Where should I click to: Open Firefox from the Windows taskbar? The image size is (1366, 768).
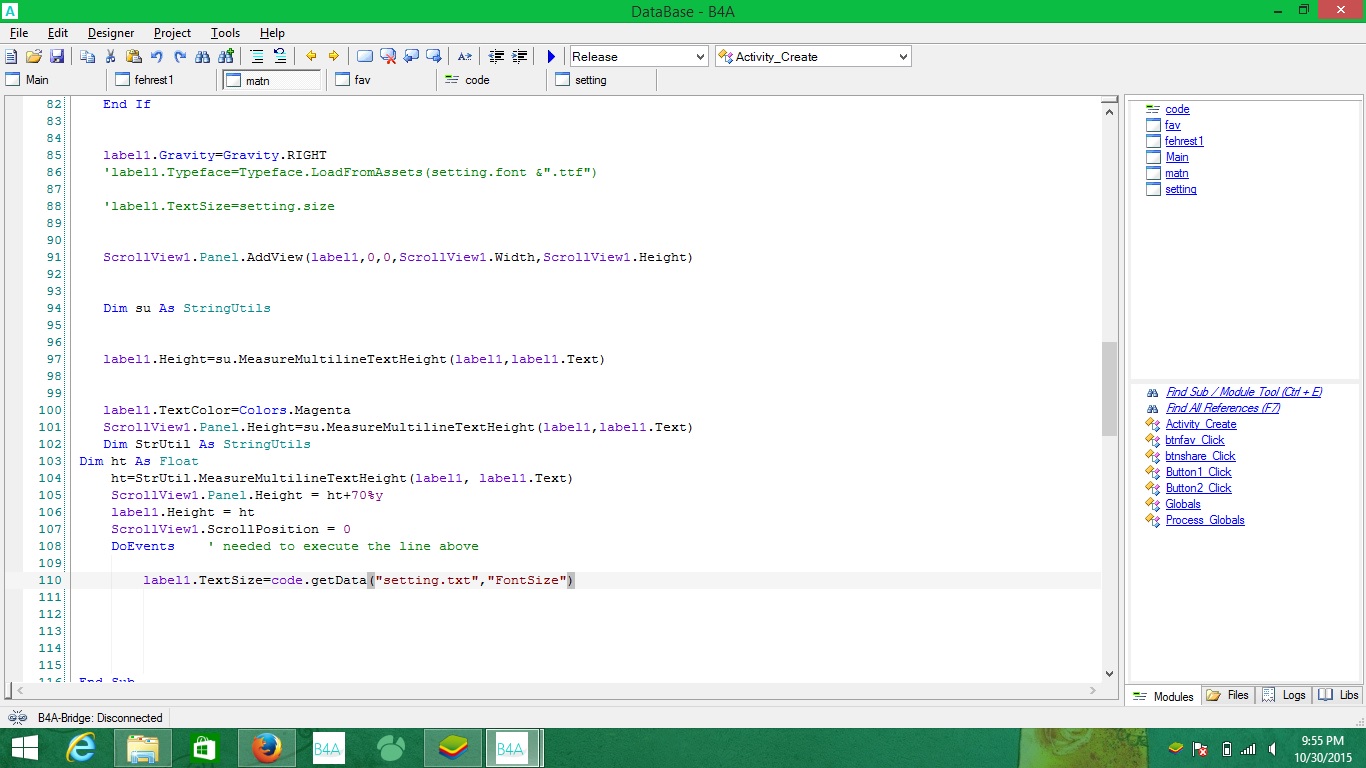(x=266, y=747)
